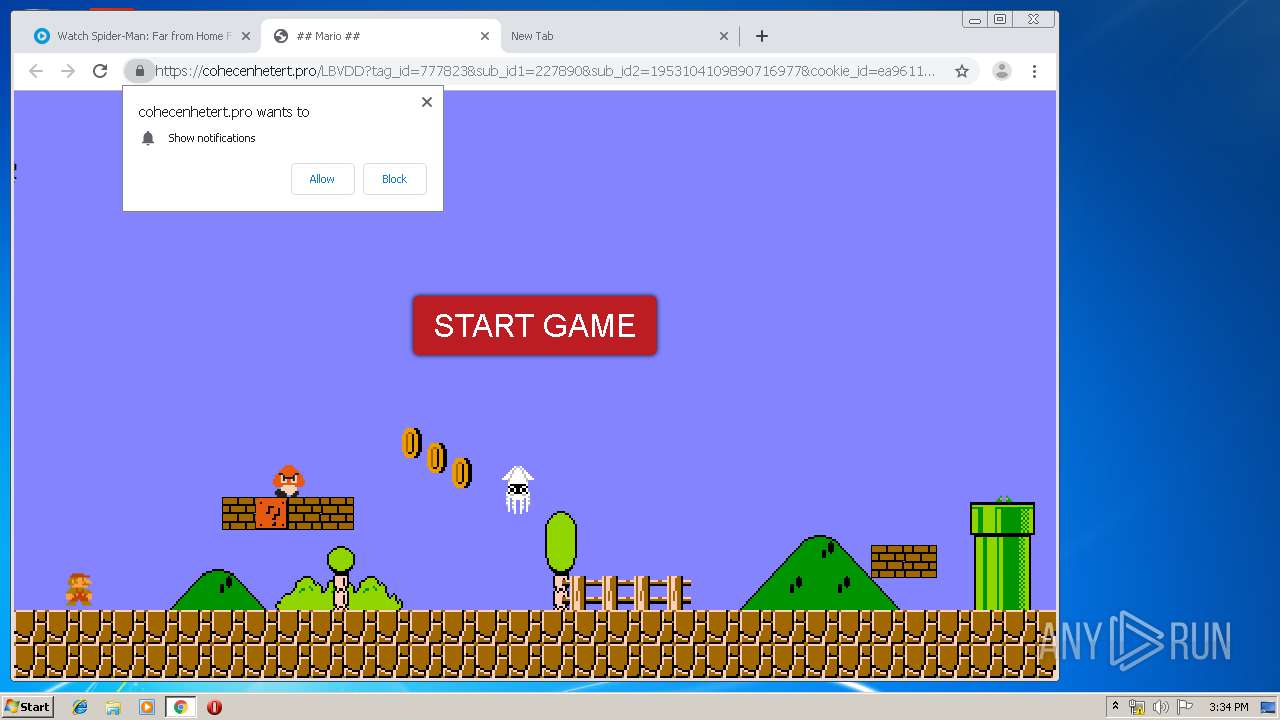This screenshot has width=1280, height=720.
Task: Select the ## Mario ## tab
Action: pyautogui.click(x=380, y=36)
